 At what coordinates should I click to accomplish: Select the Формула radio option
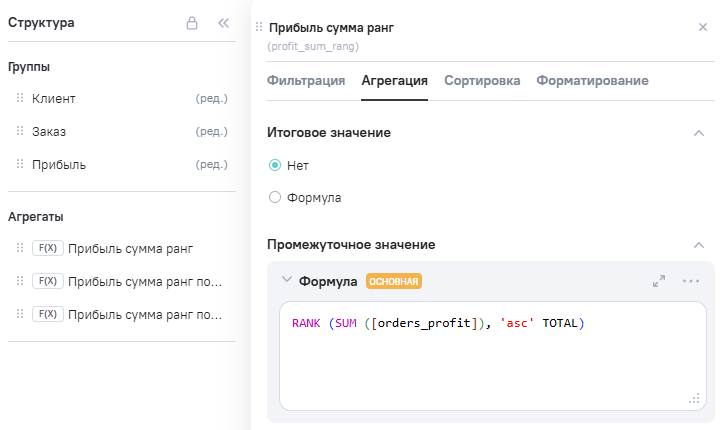coord(275,198)
